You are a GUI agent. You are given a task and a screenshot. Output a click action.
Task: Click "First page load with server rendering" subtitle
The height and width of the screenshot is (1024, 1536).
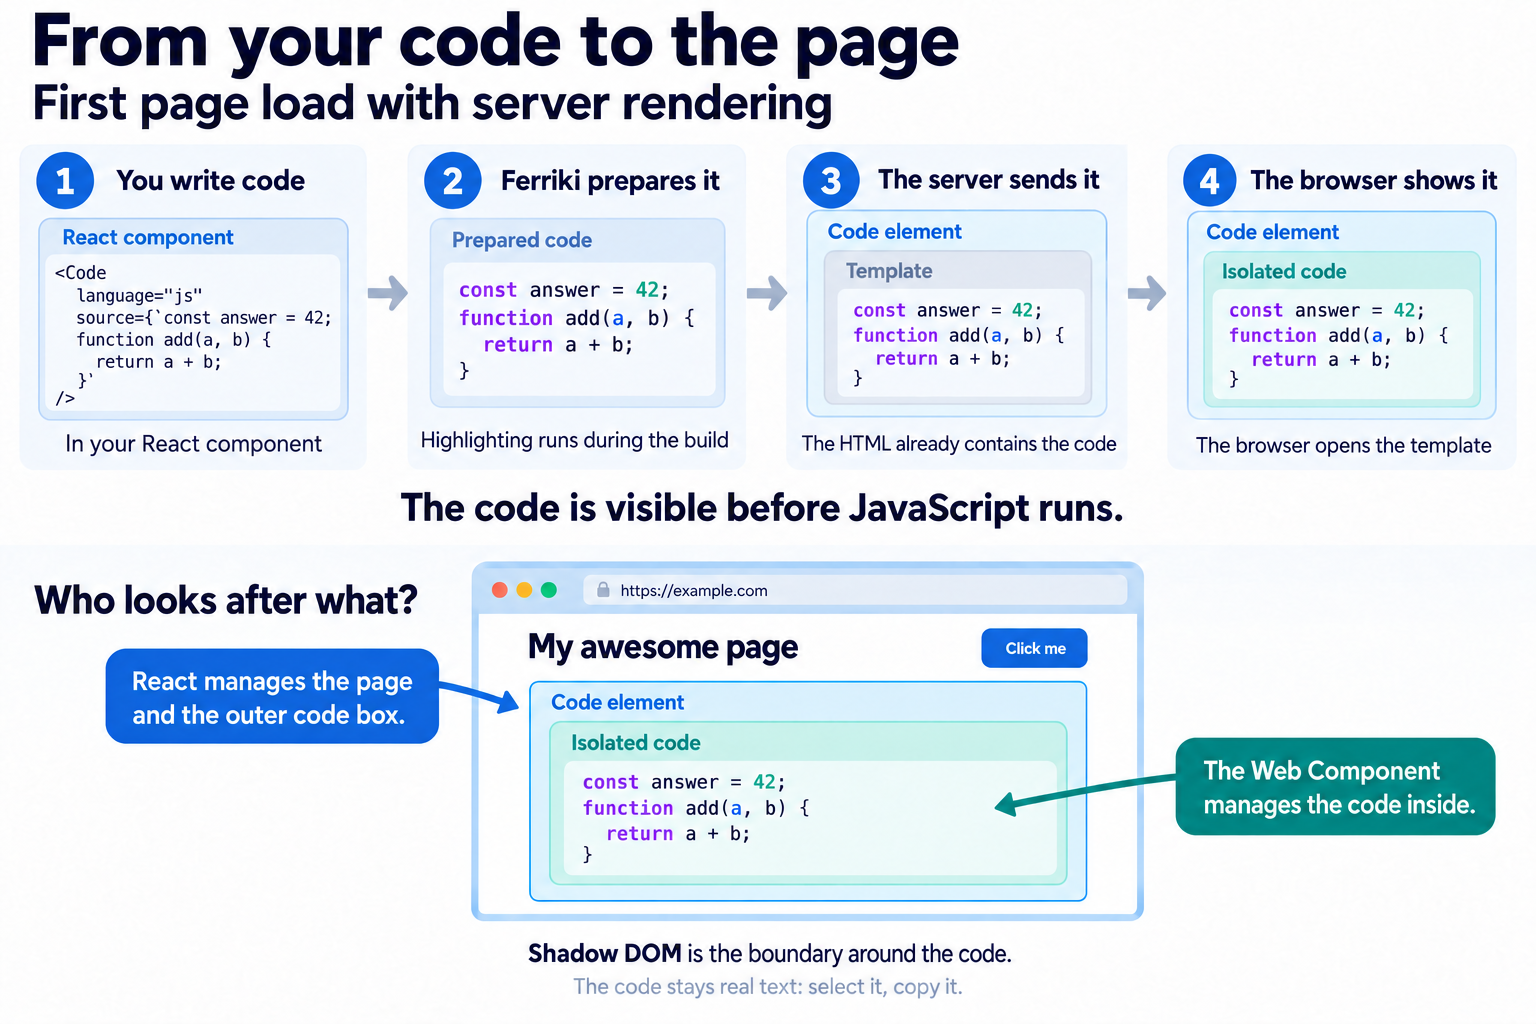pyautogui.click(x=432, y=104)
